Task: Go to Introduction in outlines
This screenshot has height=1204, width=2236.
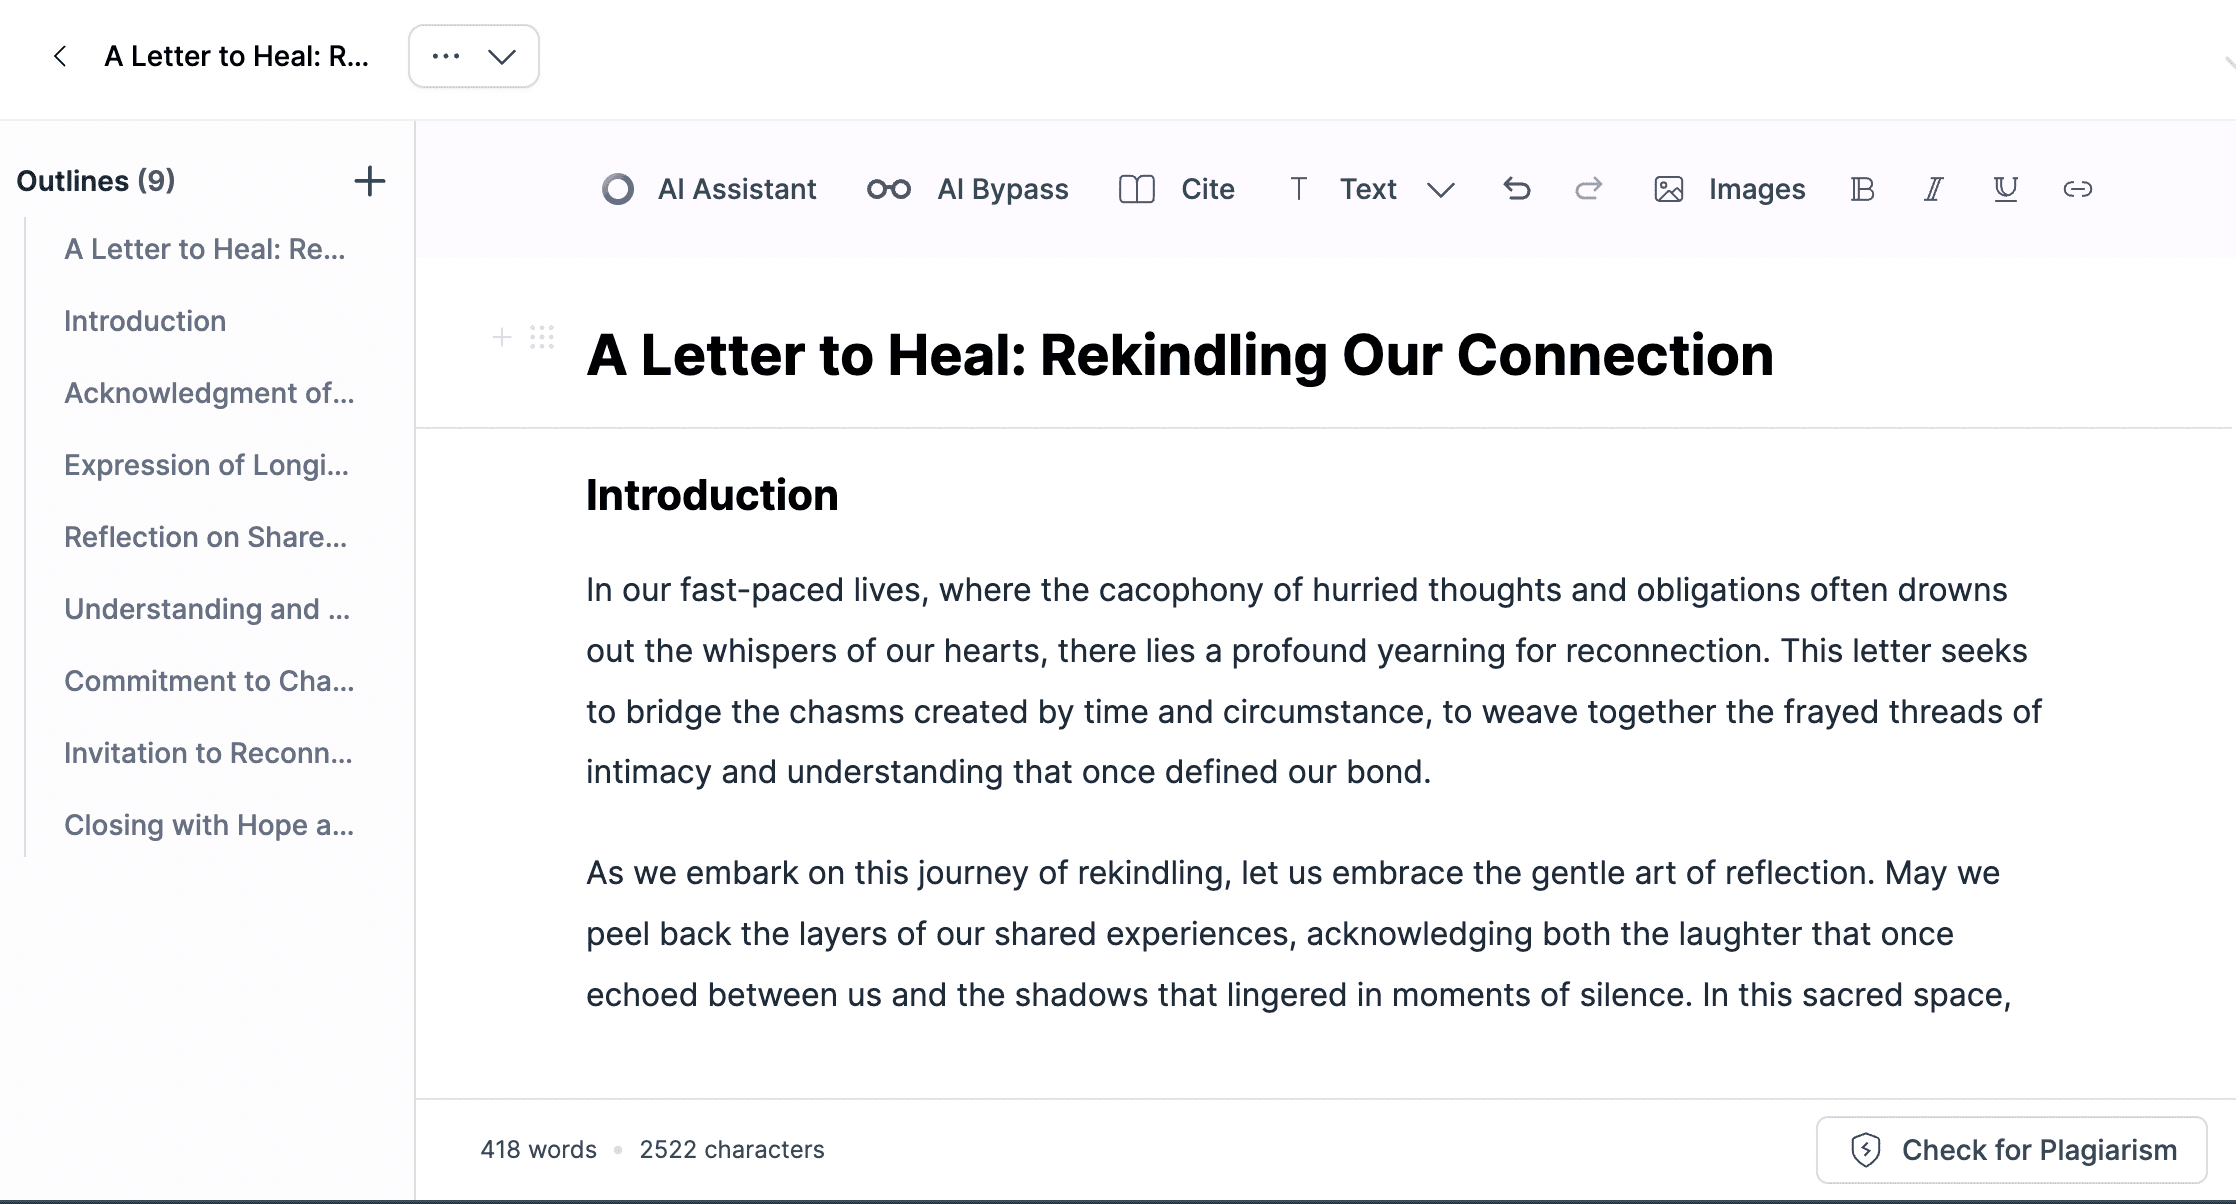Action: [x=145, y=321]
